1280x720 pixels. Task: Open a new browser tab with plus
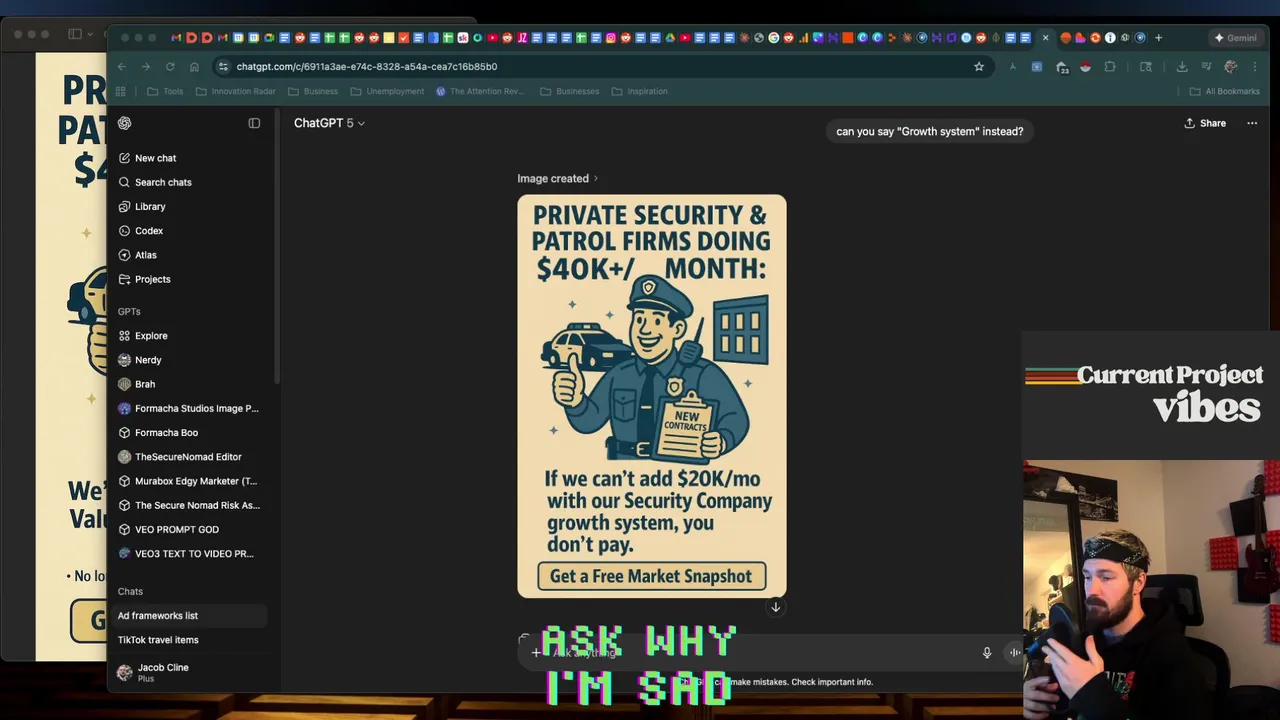pyautogui.click(x=1158, y=38)
